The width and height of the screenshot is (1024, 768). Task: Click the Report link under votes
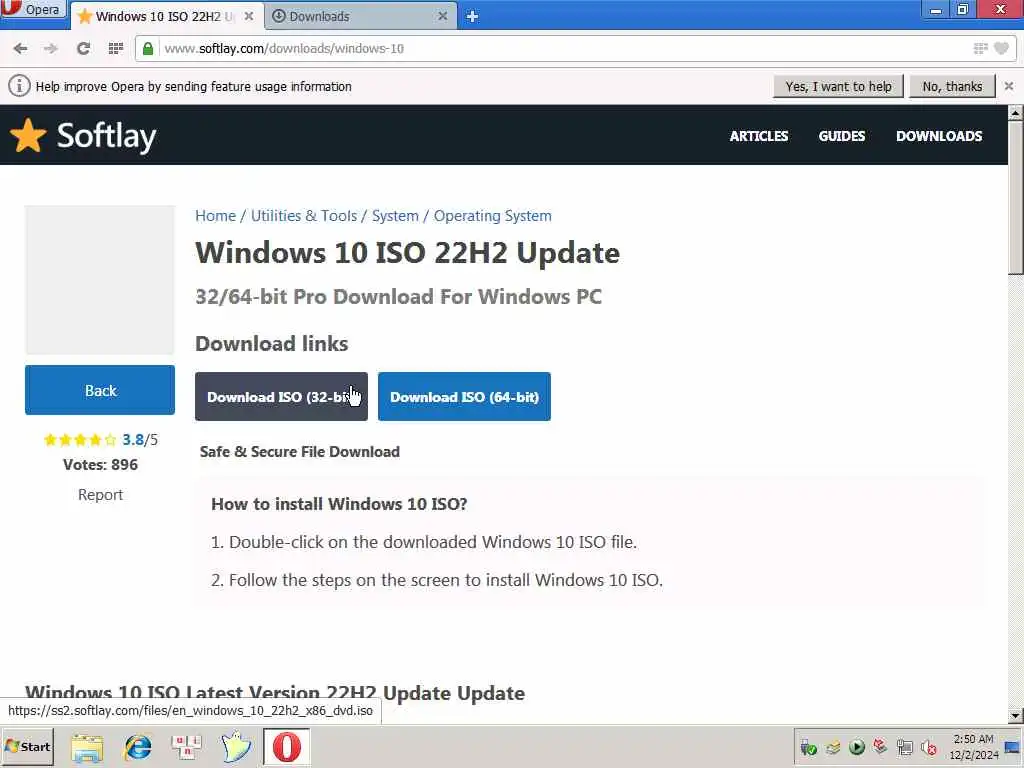click(100, 494)
